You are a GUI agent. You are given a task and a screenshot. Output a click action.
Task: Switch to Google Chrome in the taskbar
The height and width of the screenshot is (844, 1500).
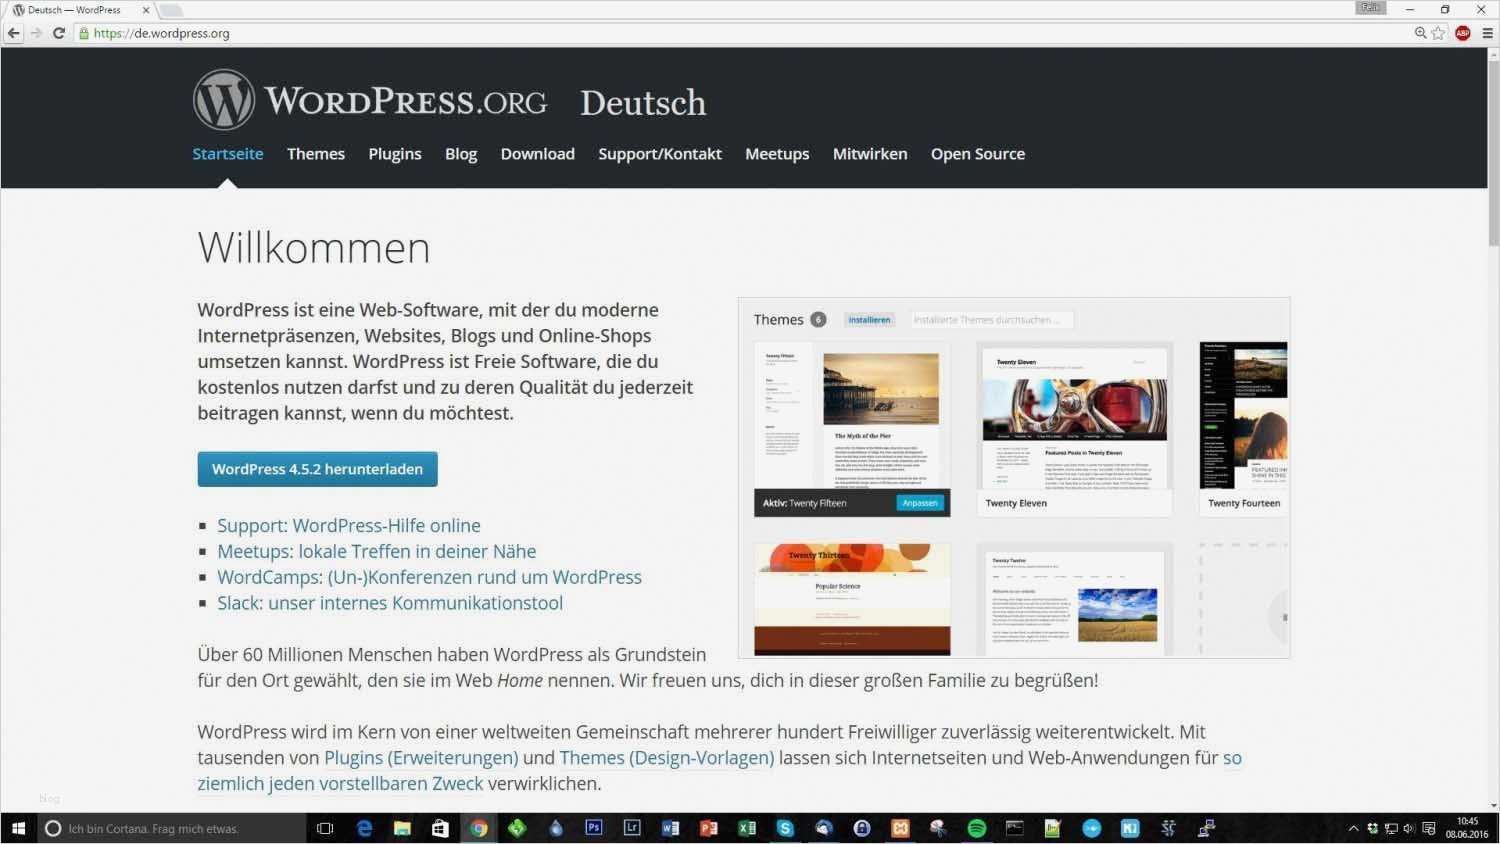point(479,828)
